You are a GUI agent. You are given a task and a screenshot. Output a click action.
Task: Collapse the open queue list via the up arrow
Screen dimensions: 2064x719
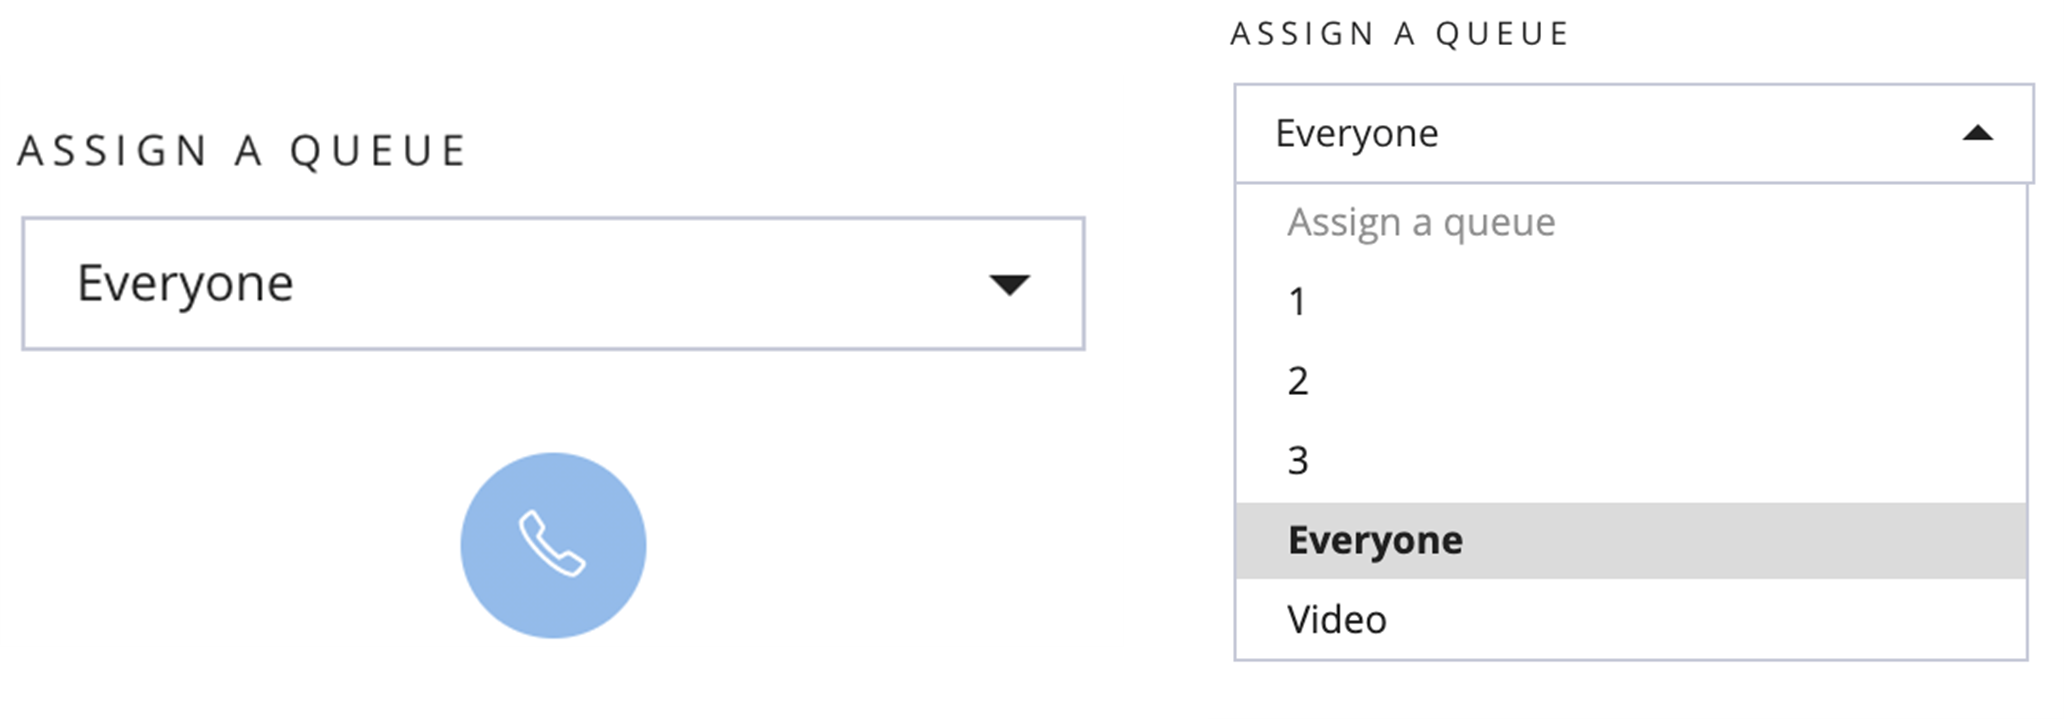pyautogui.click(x=1977, y=133)
